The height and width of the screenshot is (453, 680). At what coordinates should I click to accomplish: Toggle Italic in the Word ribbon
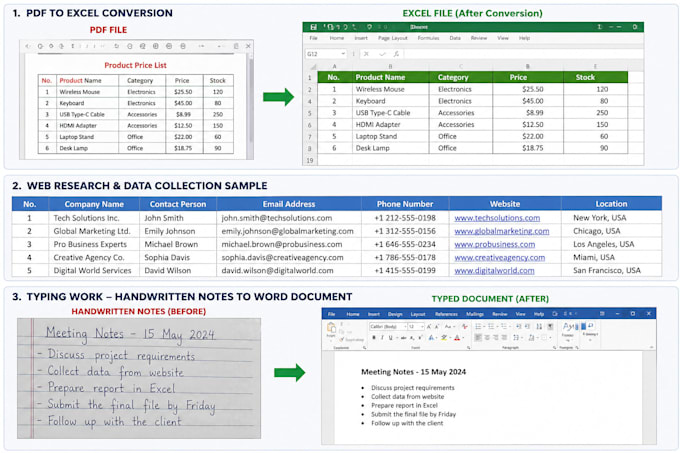click(x=382, y=338)
